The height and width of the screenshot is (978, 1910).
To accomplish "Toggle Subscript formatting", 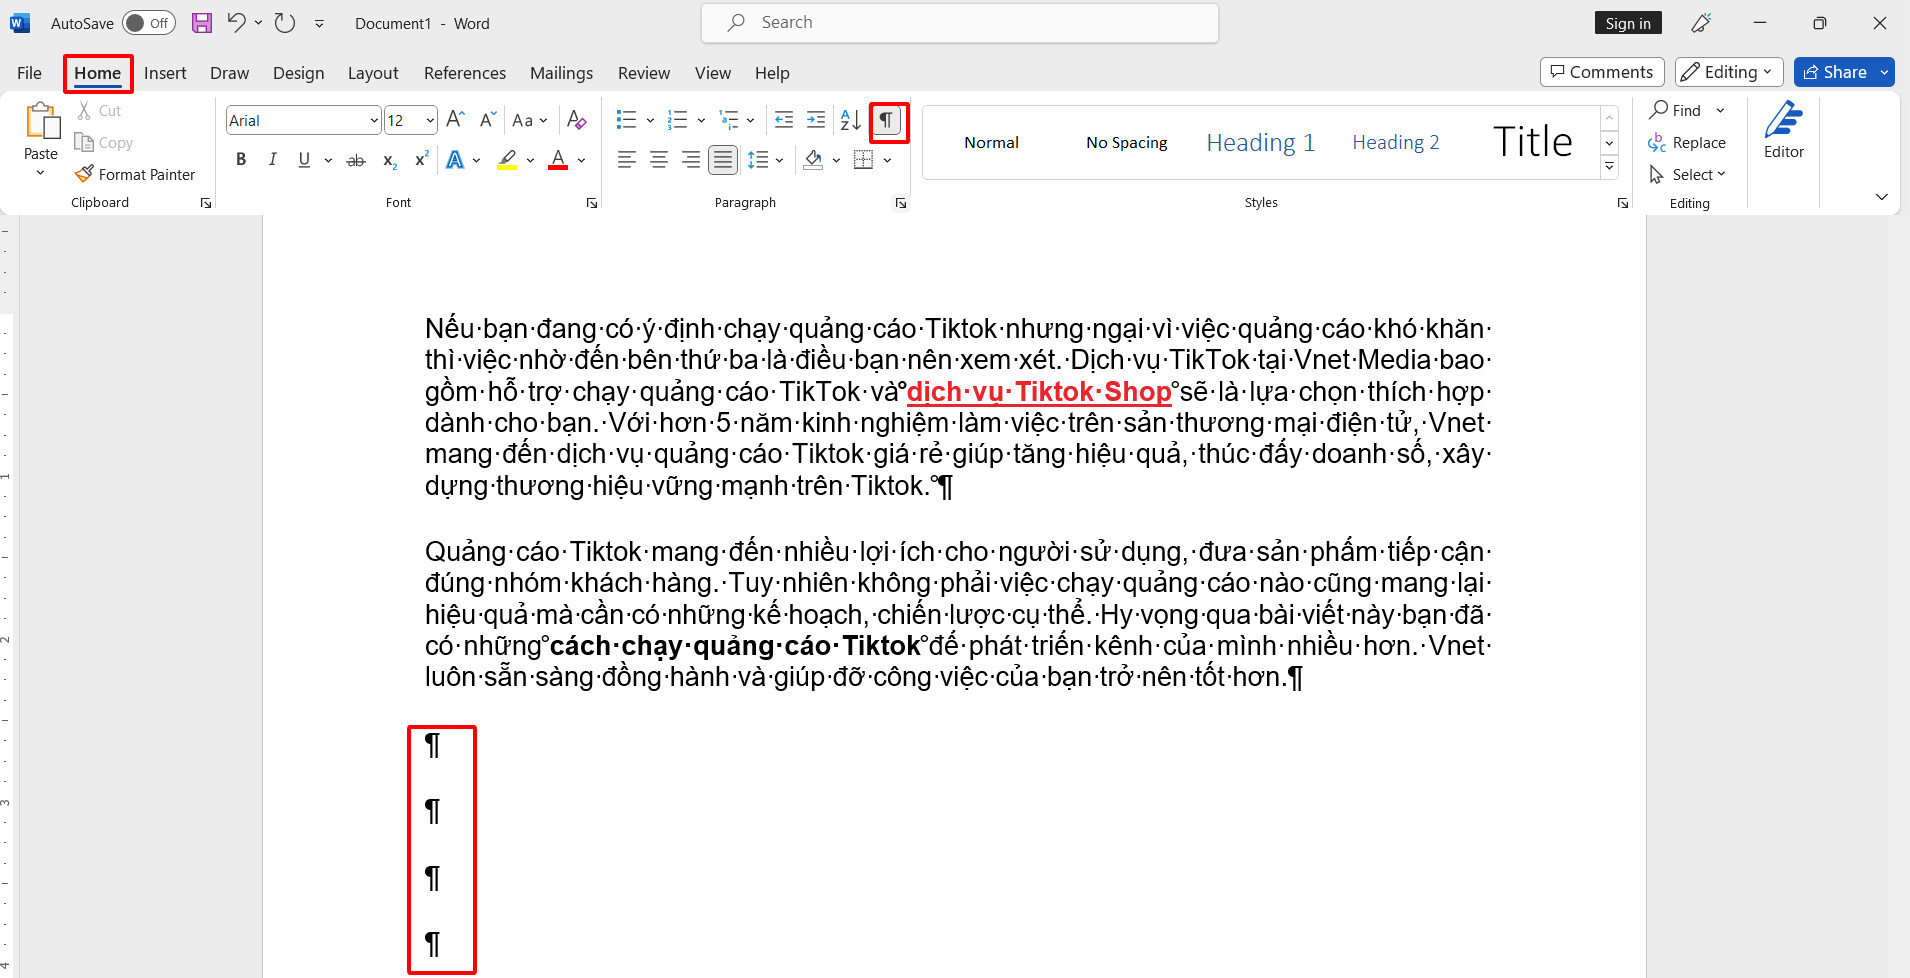I will [x=390, y=160].
